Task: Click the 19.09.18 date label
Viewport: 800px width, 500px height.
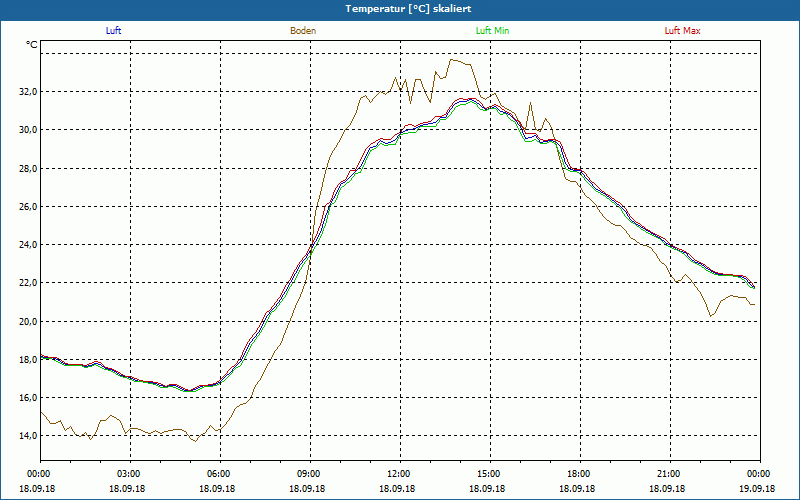Action: click(x=757, y=488)
